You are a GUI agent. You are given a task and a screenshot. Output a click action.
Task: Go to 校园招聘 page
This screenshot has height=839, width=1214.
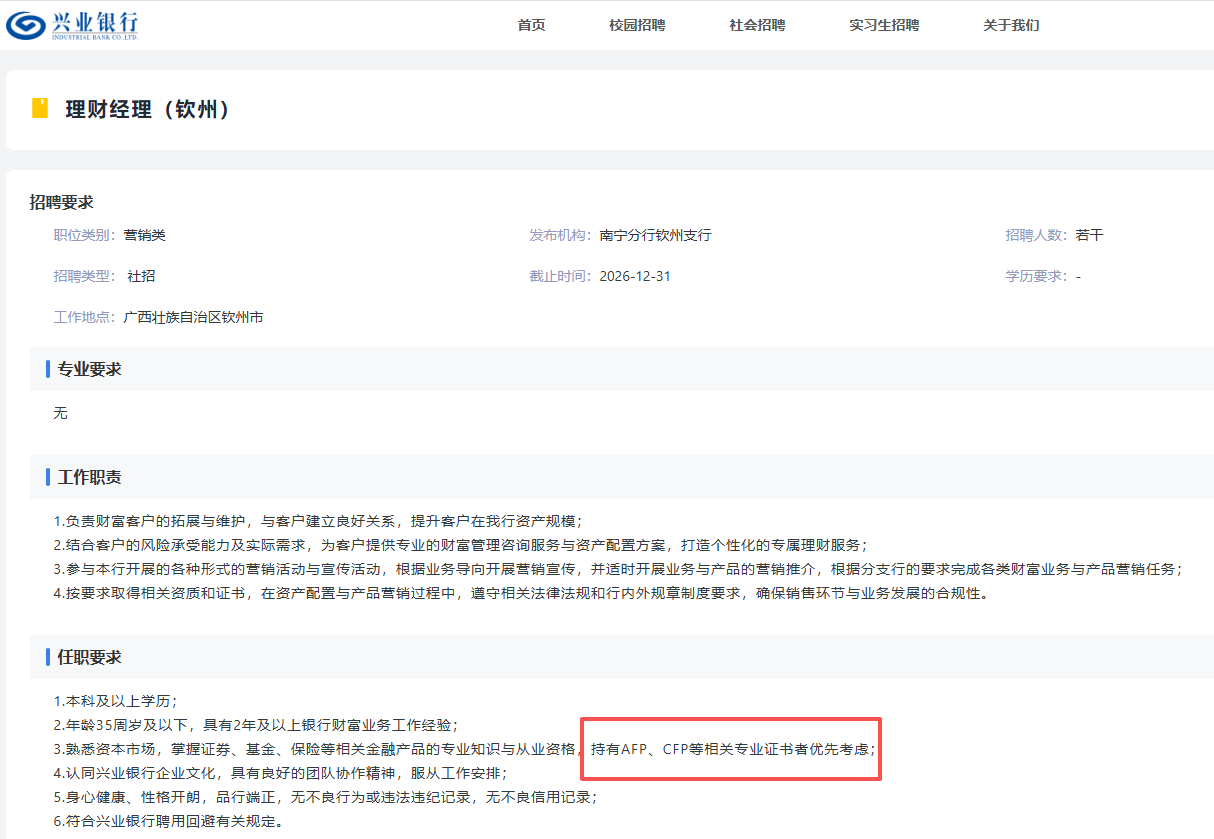pyautogui.click(x=637, y=25)
